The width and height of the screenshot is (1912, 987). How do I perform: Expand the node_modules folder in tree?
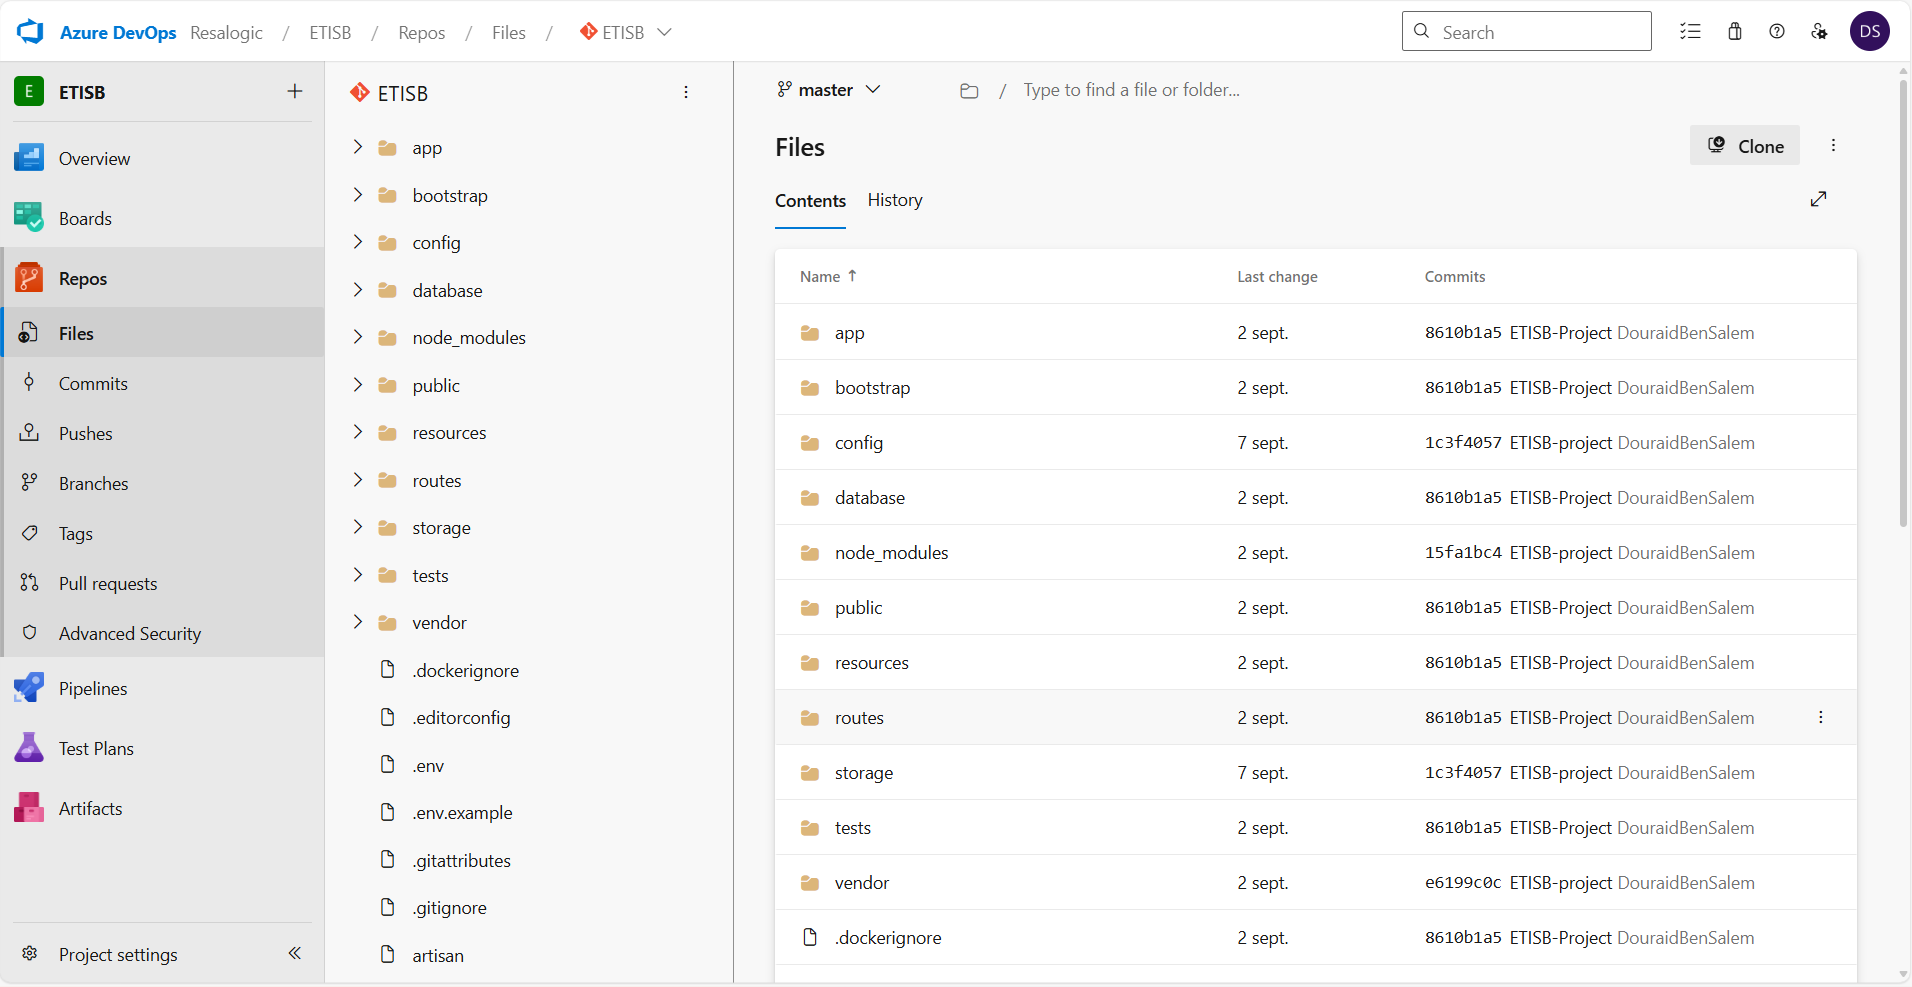(x=357, y=337)
